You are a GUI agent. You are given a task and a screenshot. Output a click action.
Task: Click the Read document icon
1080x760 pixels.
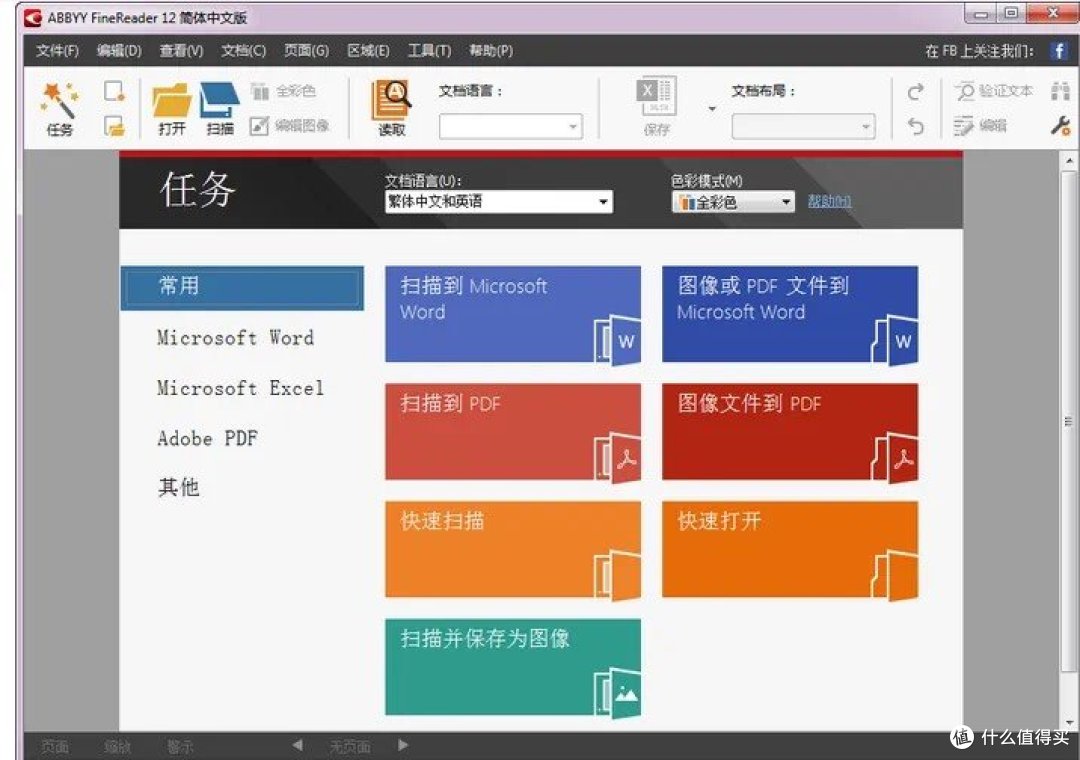(x=391, y=108)
